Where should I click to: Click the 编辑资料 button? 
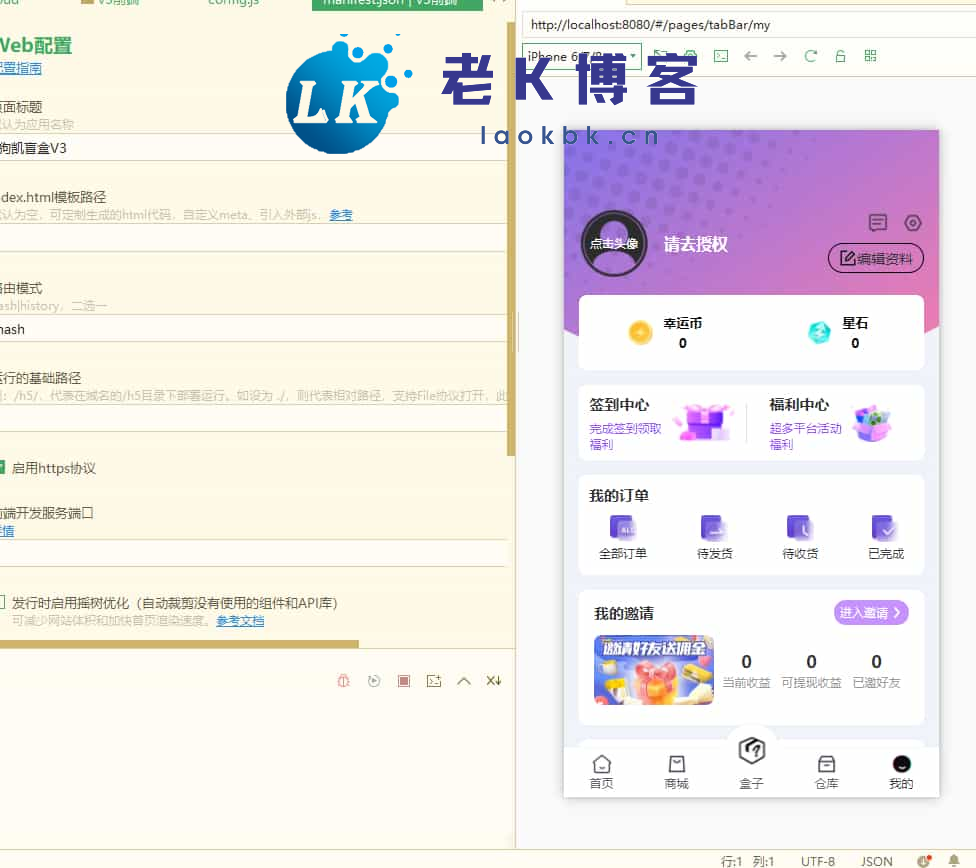pos(875,258)
